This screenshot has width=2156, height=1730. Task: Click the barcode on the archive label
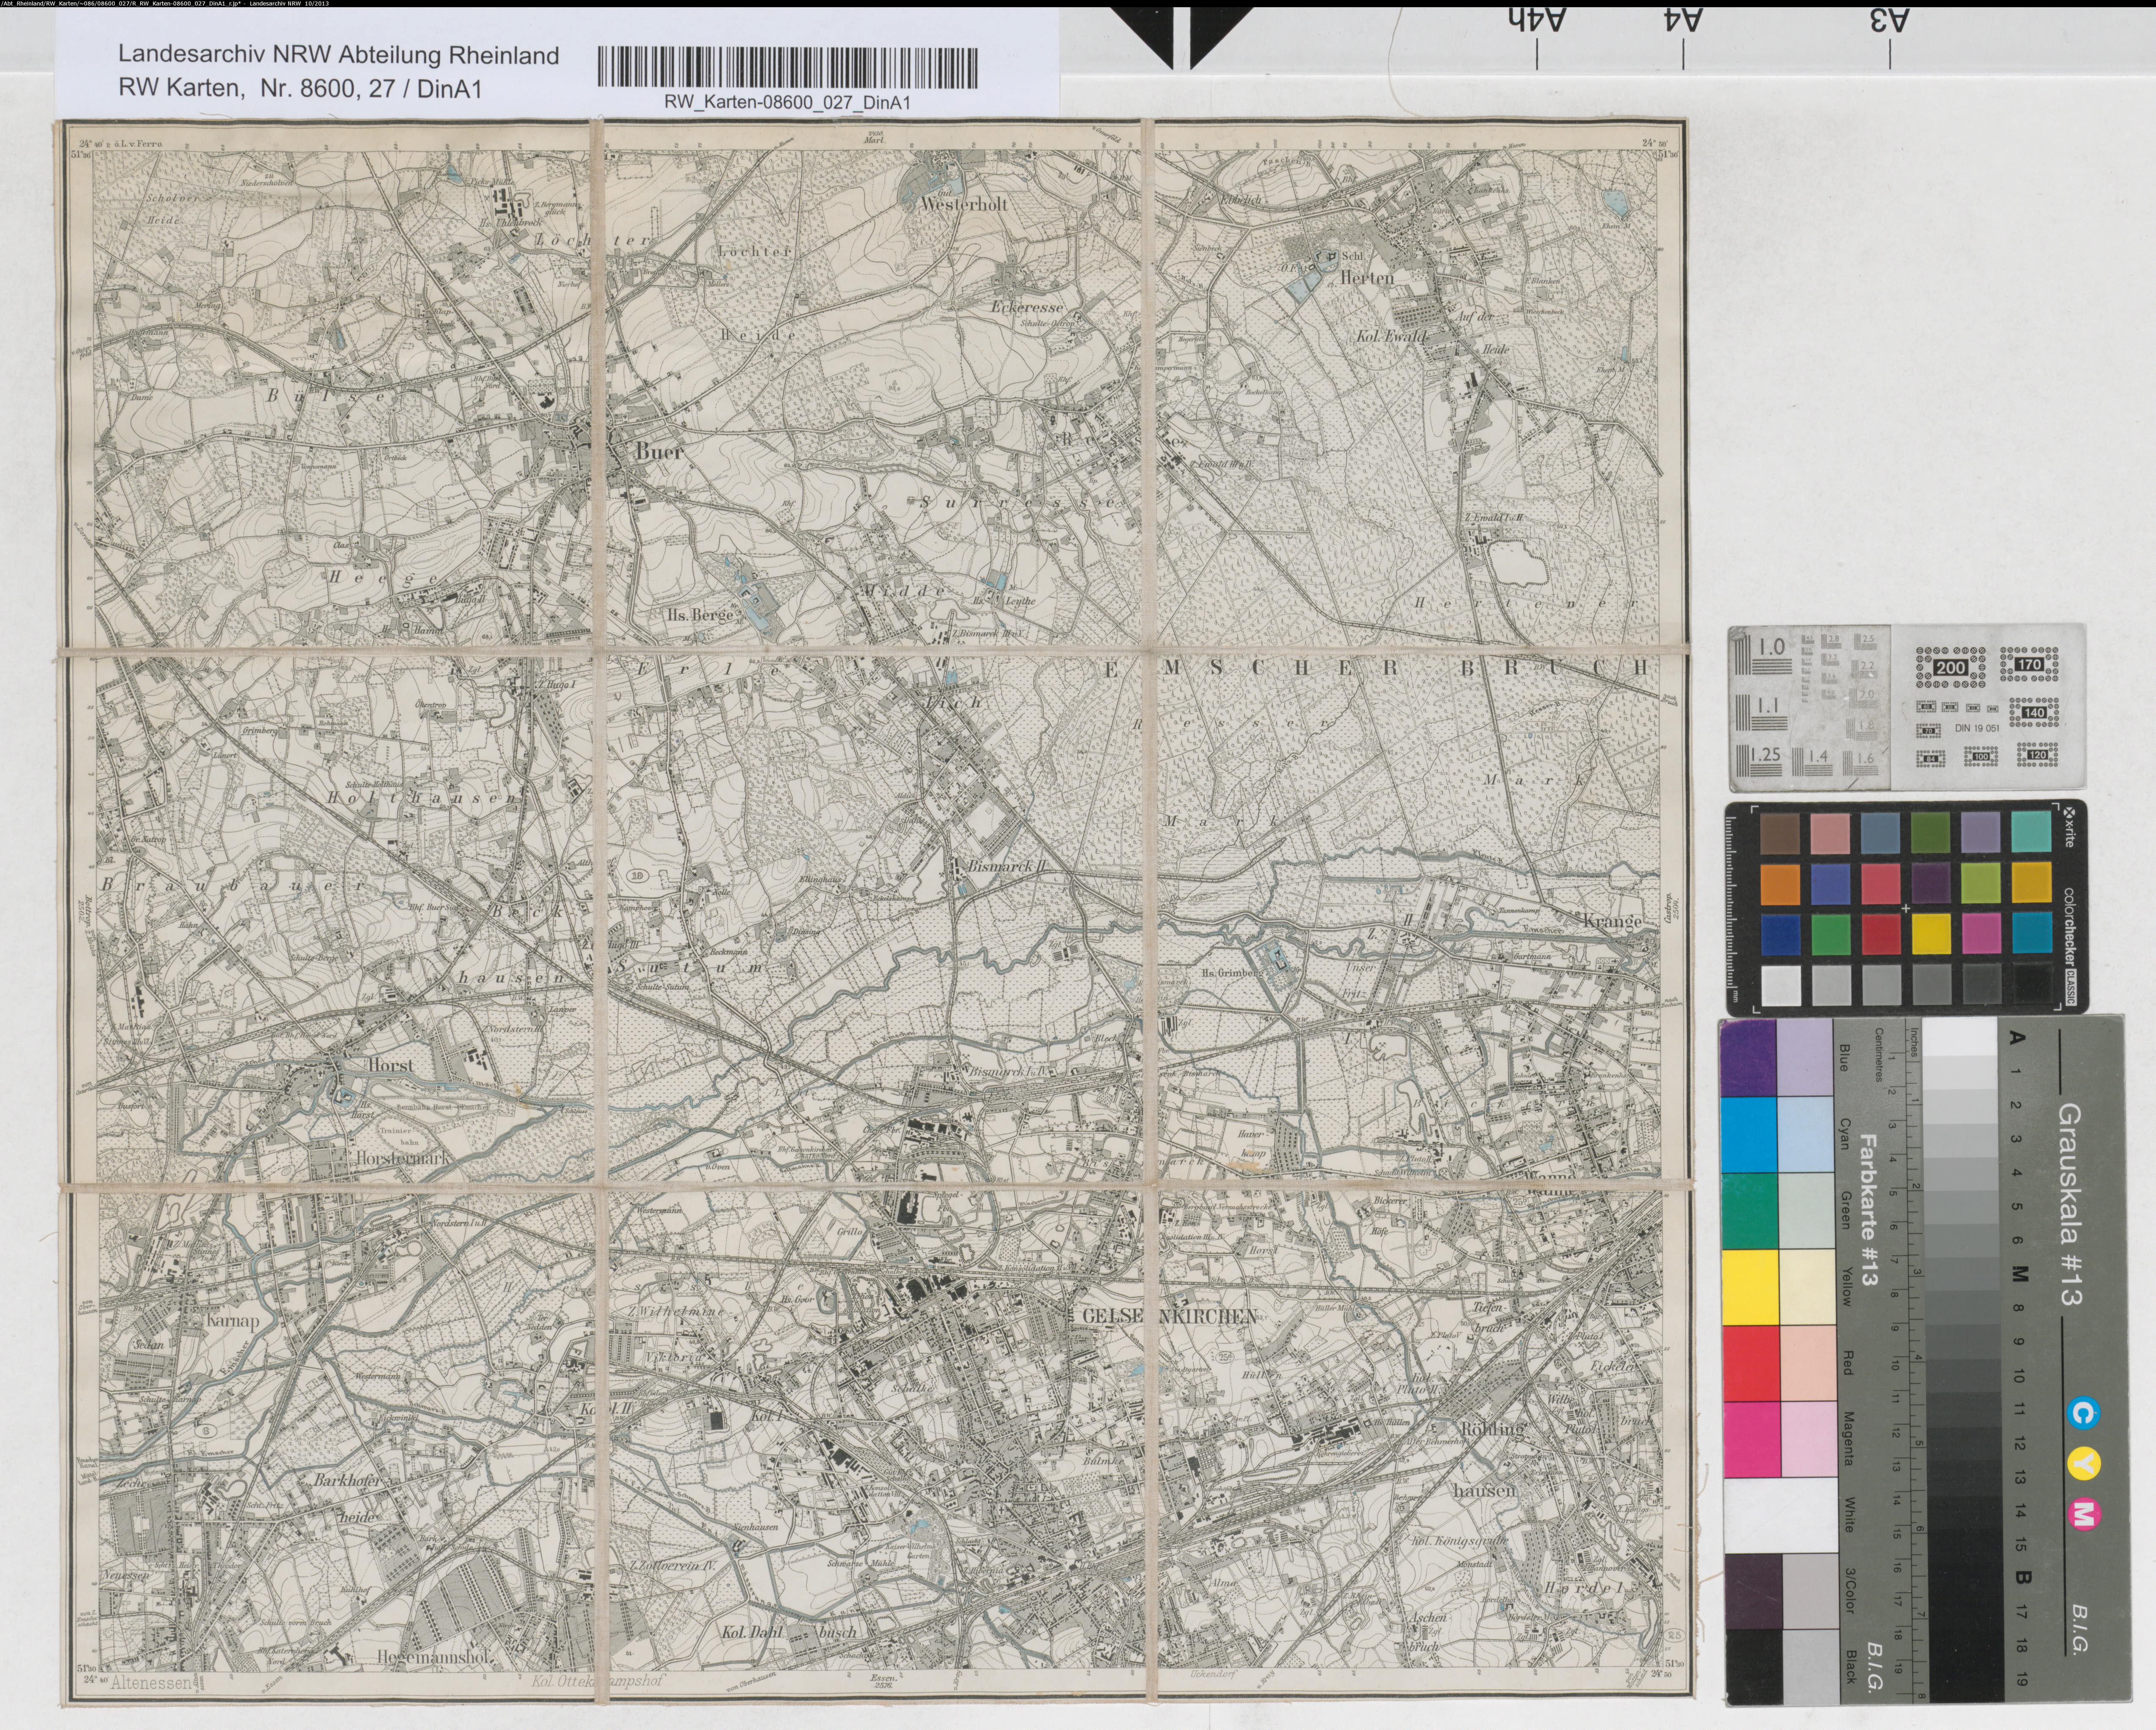pos(788,67)
